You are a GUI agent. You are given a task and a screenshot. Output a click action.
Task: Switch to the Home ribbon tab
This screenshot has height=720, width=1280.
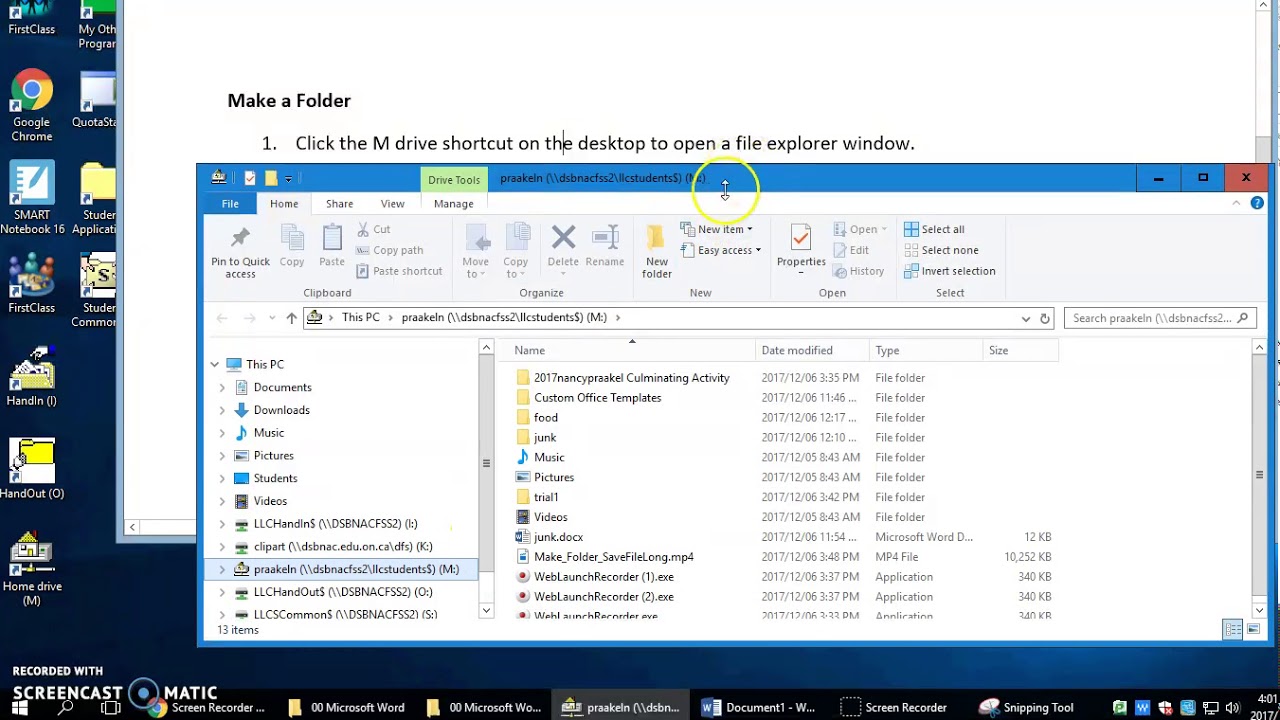pos(284,204)
